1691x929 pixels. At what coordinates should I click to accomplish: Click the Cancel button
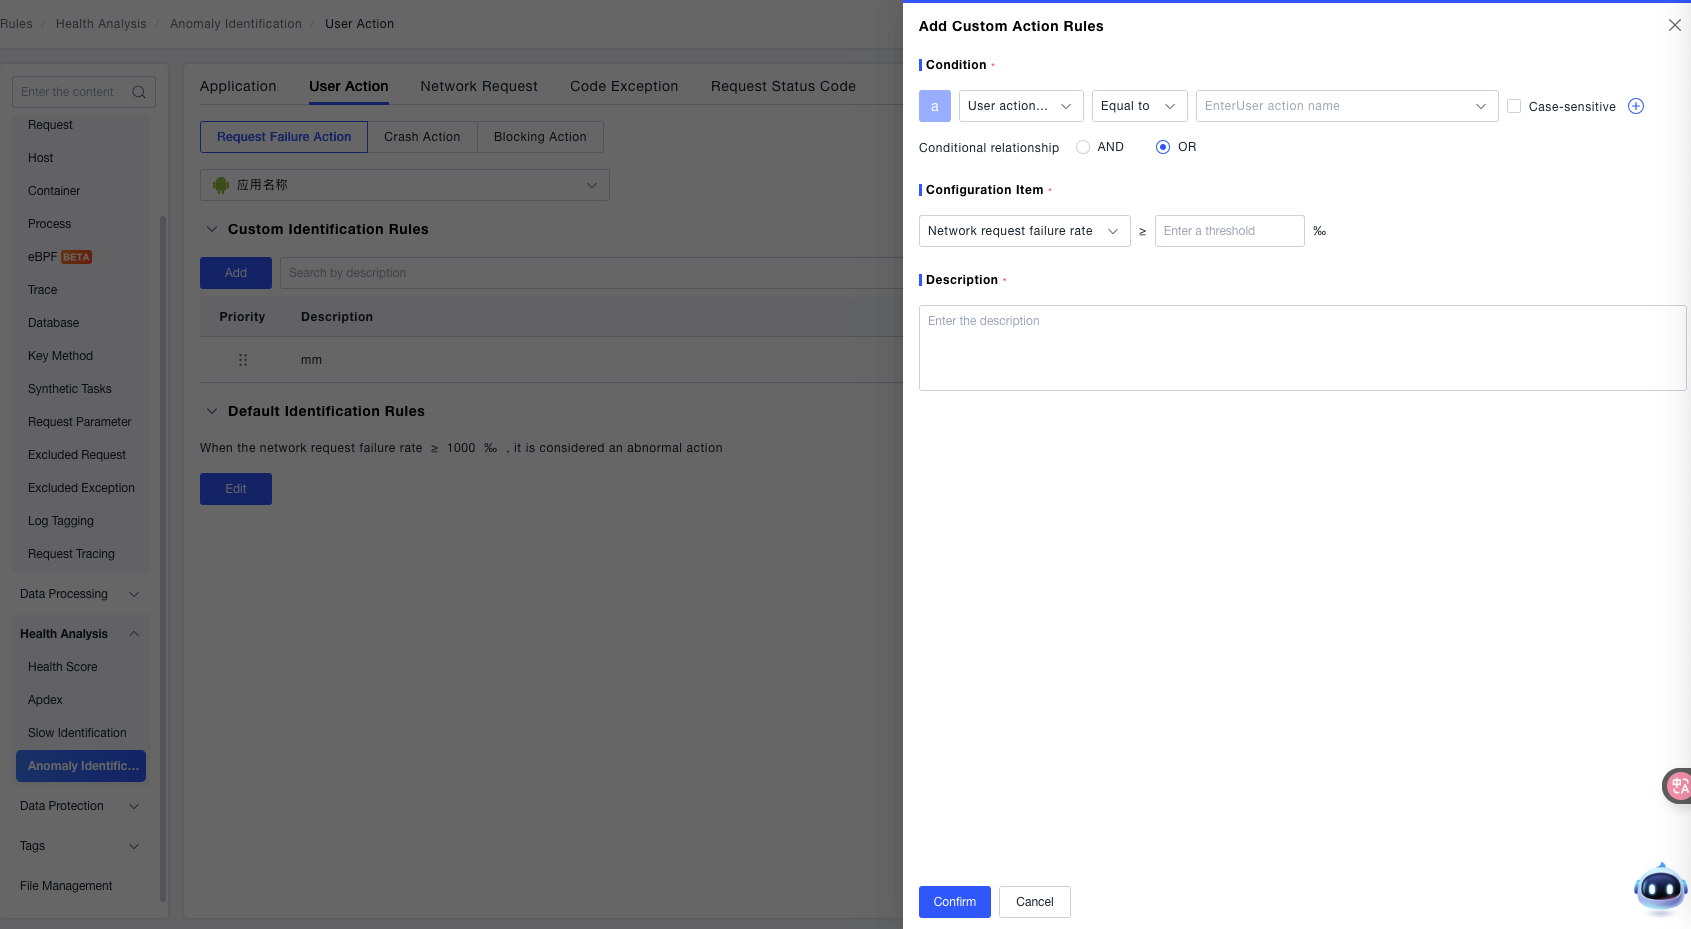coord(1034,902)
